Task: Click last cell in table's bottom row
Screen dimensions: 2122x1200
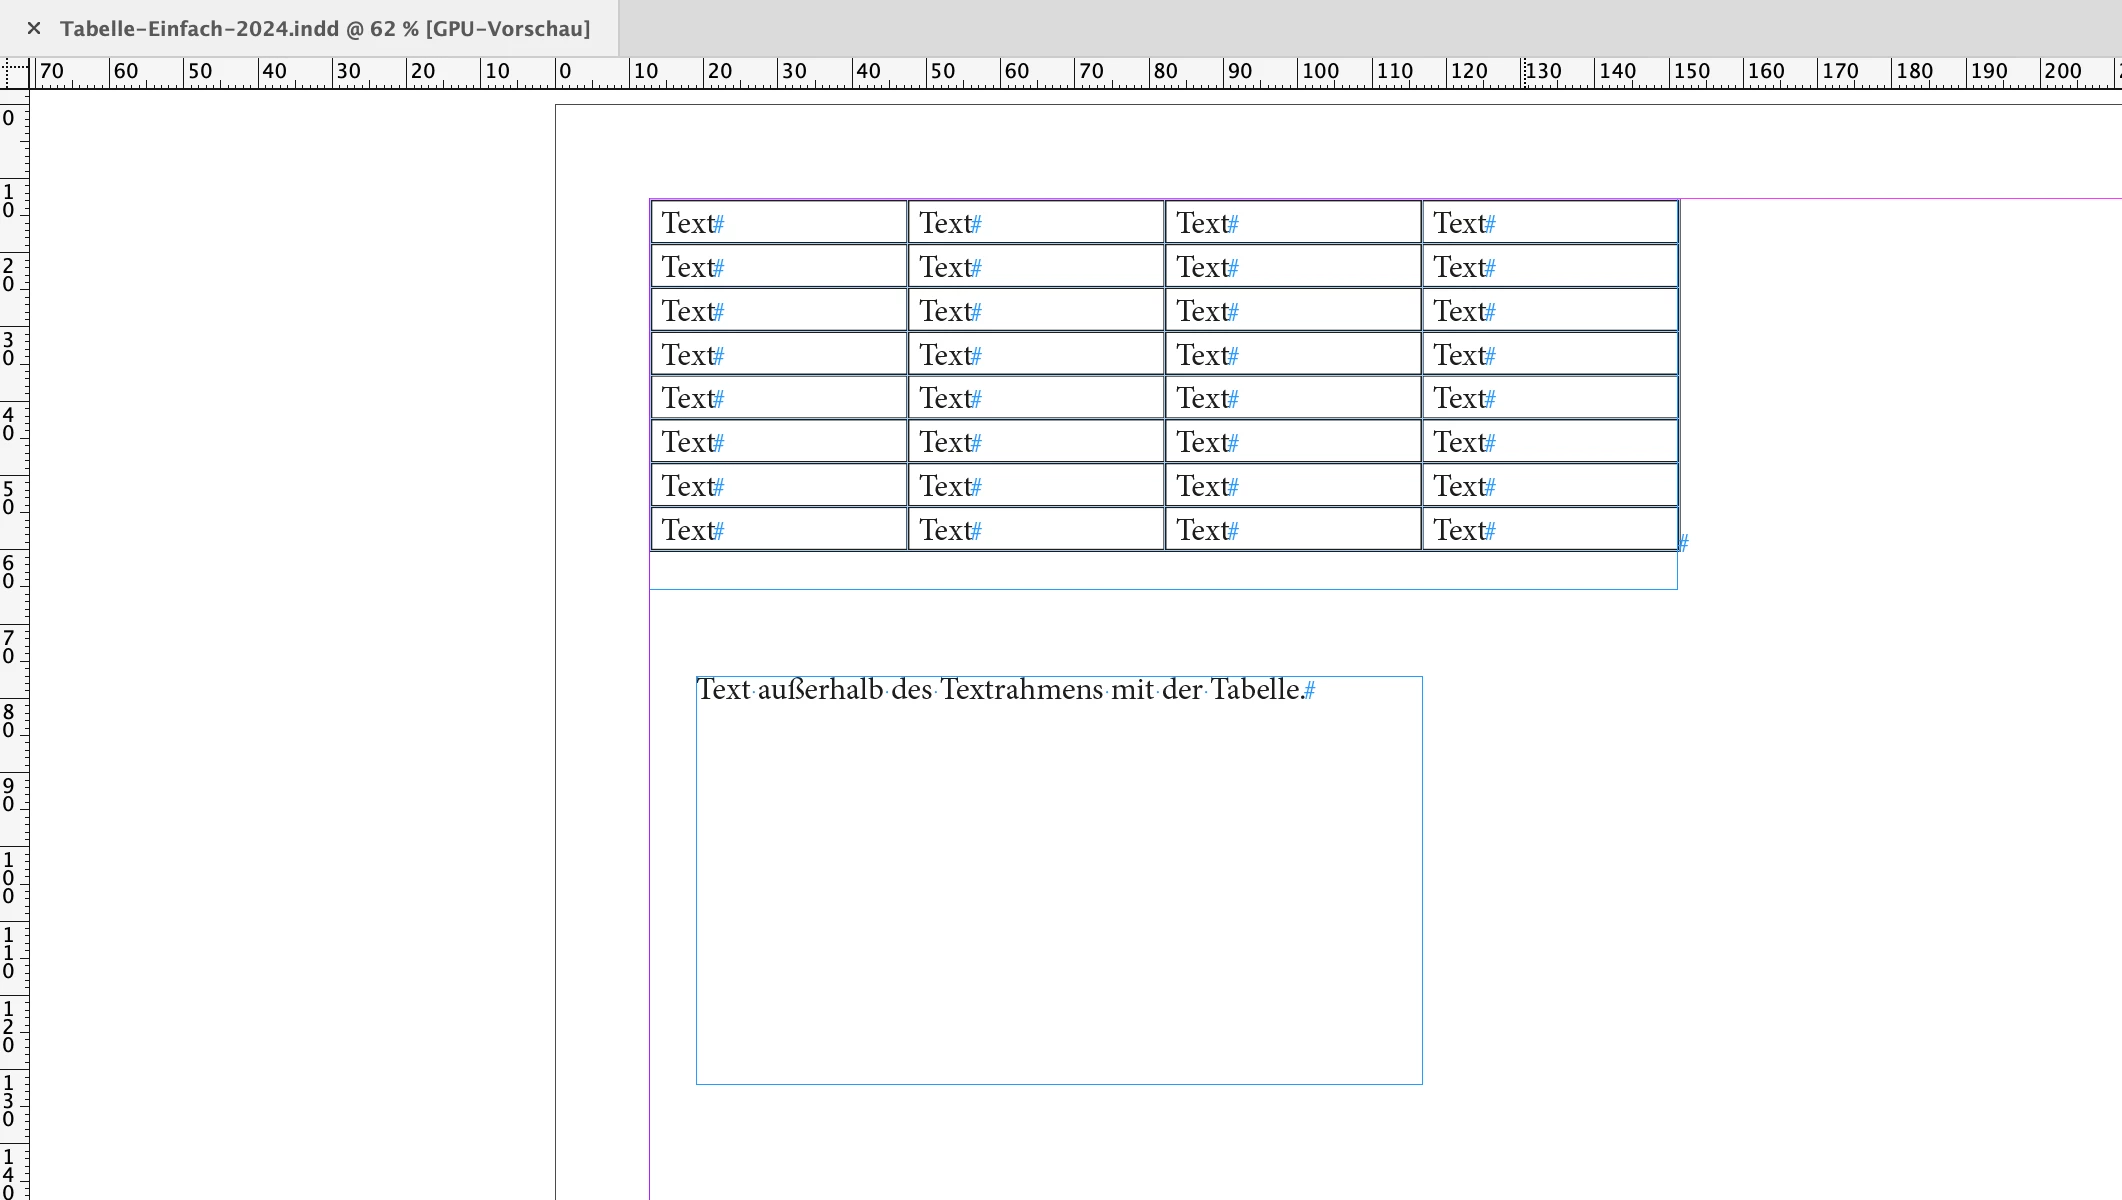Action: tap(1549, 529)
